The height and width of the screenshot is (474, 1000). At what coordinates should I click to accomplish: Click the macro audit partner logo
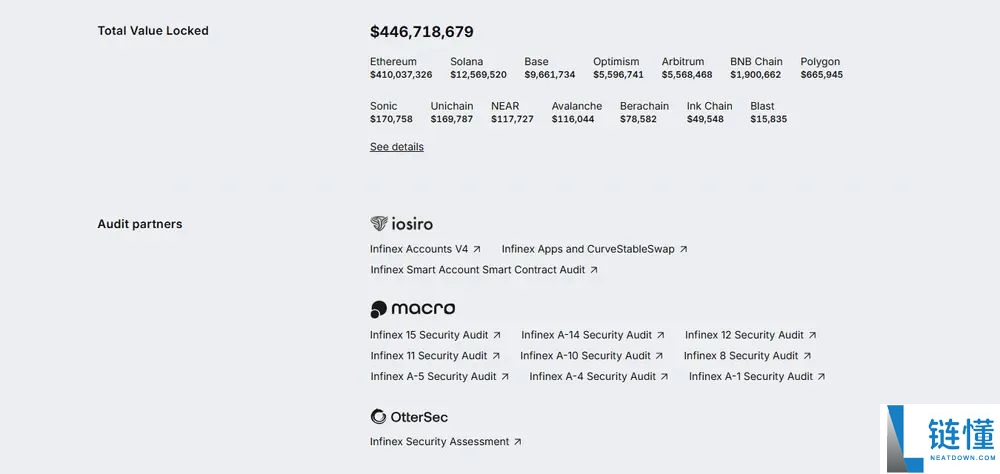[413, 309]
